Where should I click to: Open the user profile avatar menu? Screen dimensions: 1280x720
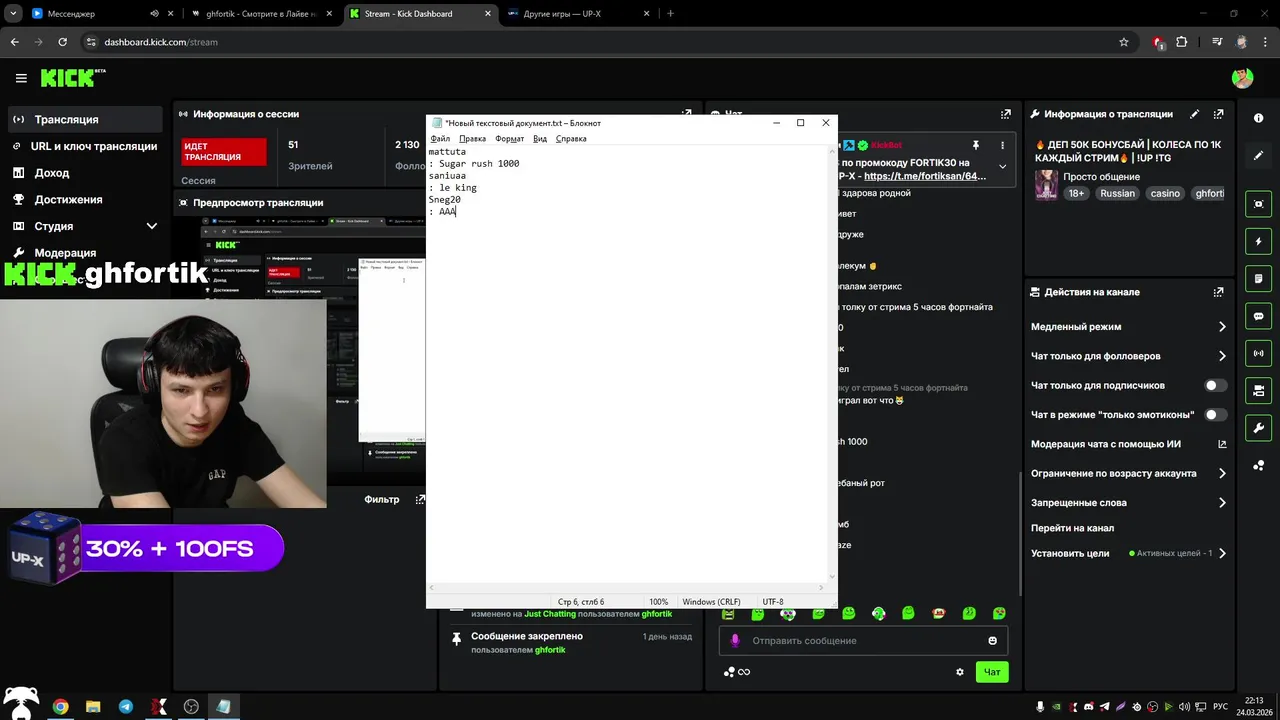[x=1242, y=78]
